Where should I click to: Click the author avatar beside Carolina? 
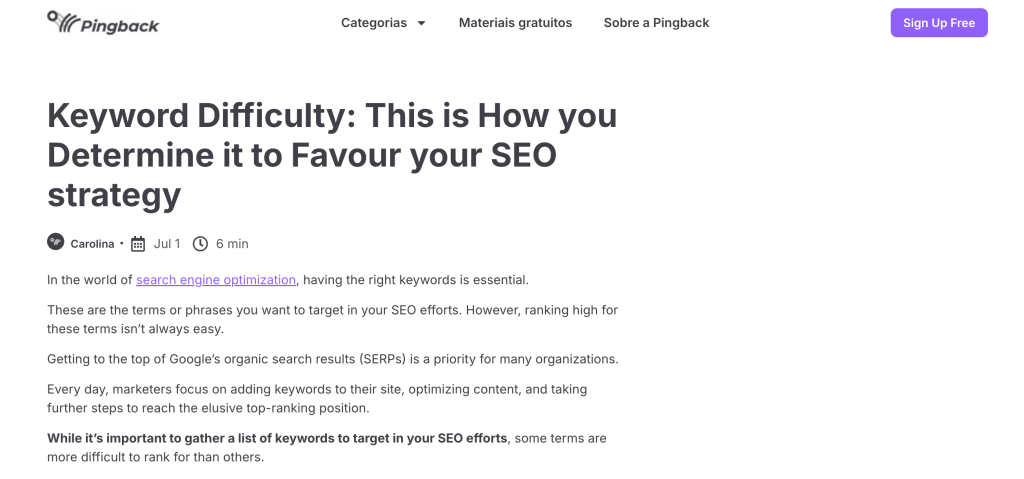pos(56,242)
